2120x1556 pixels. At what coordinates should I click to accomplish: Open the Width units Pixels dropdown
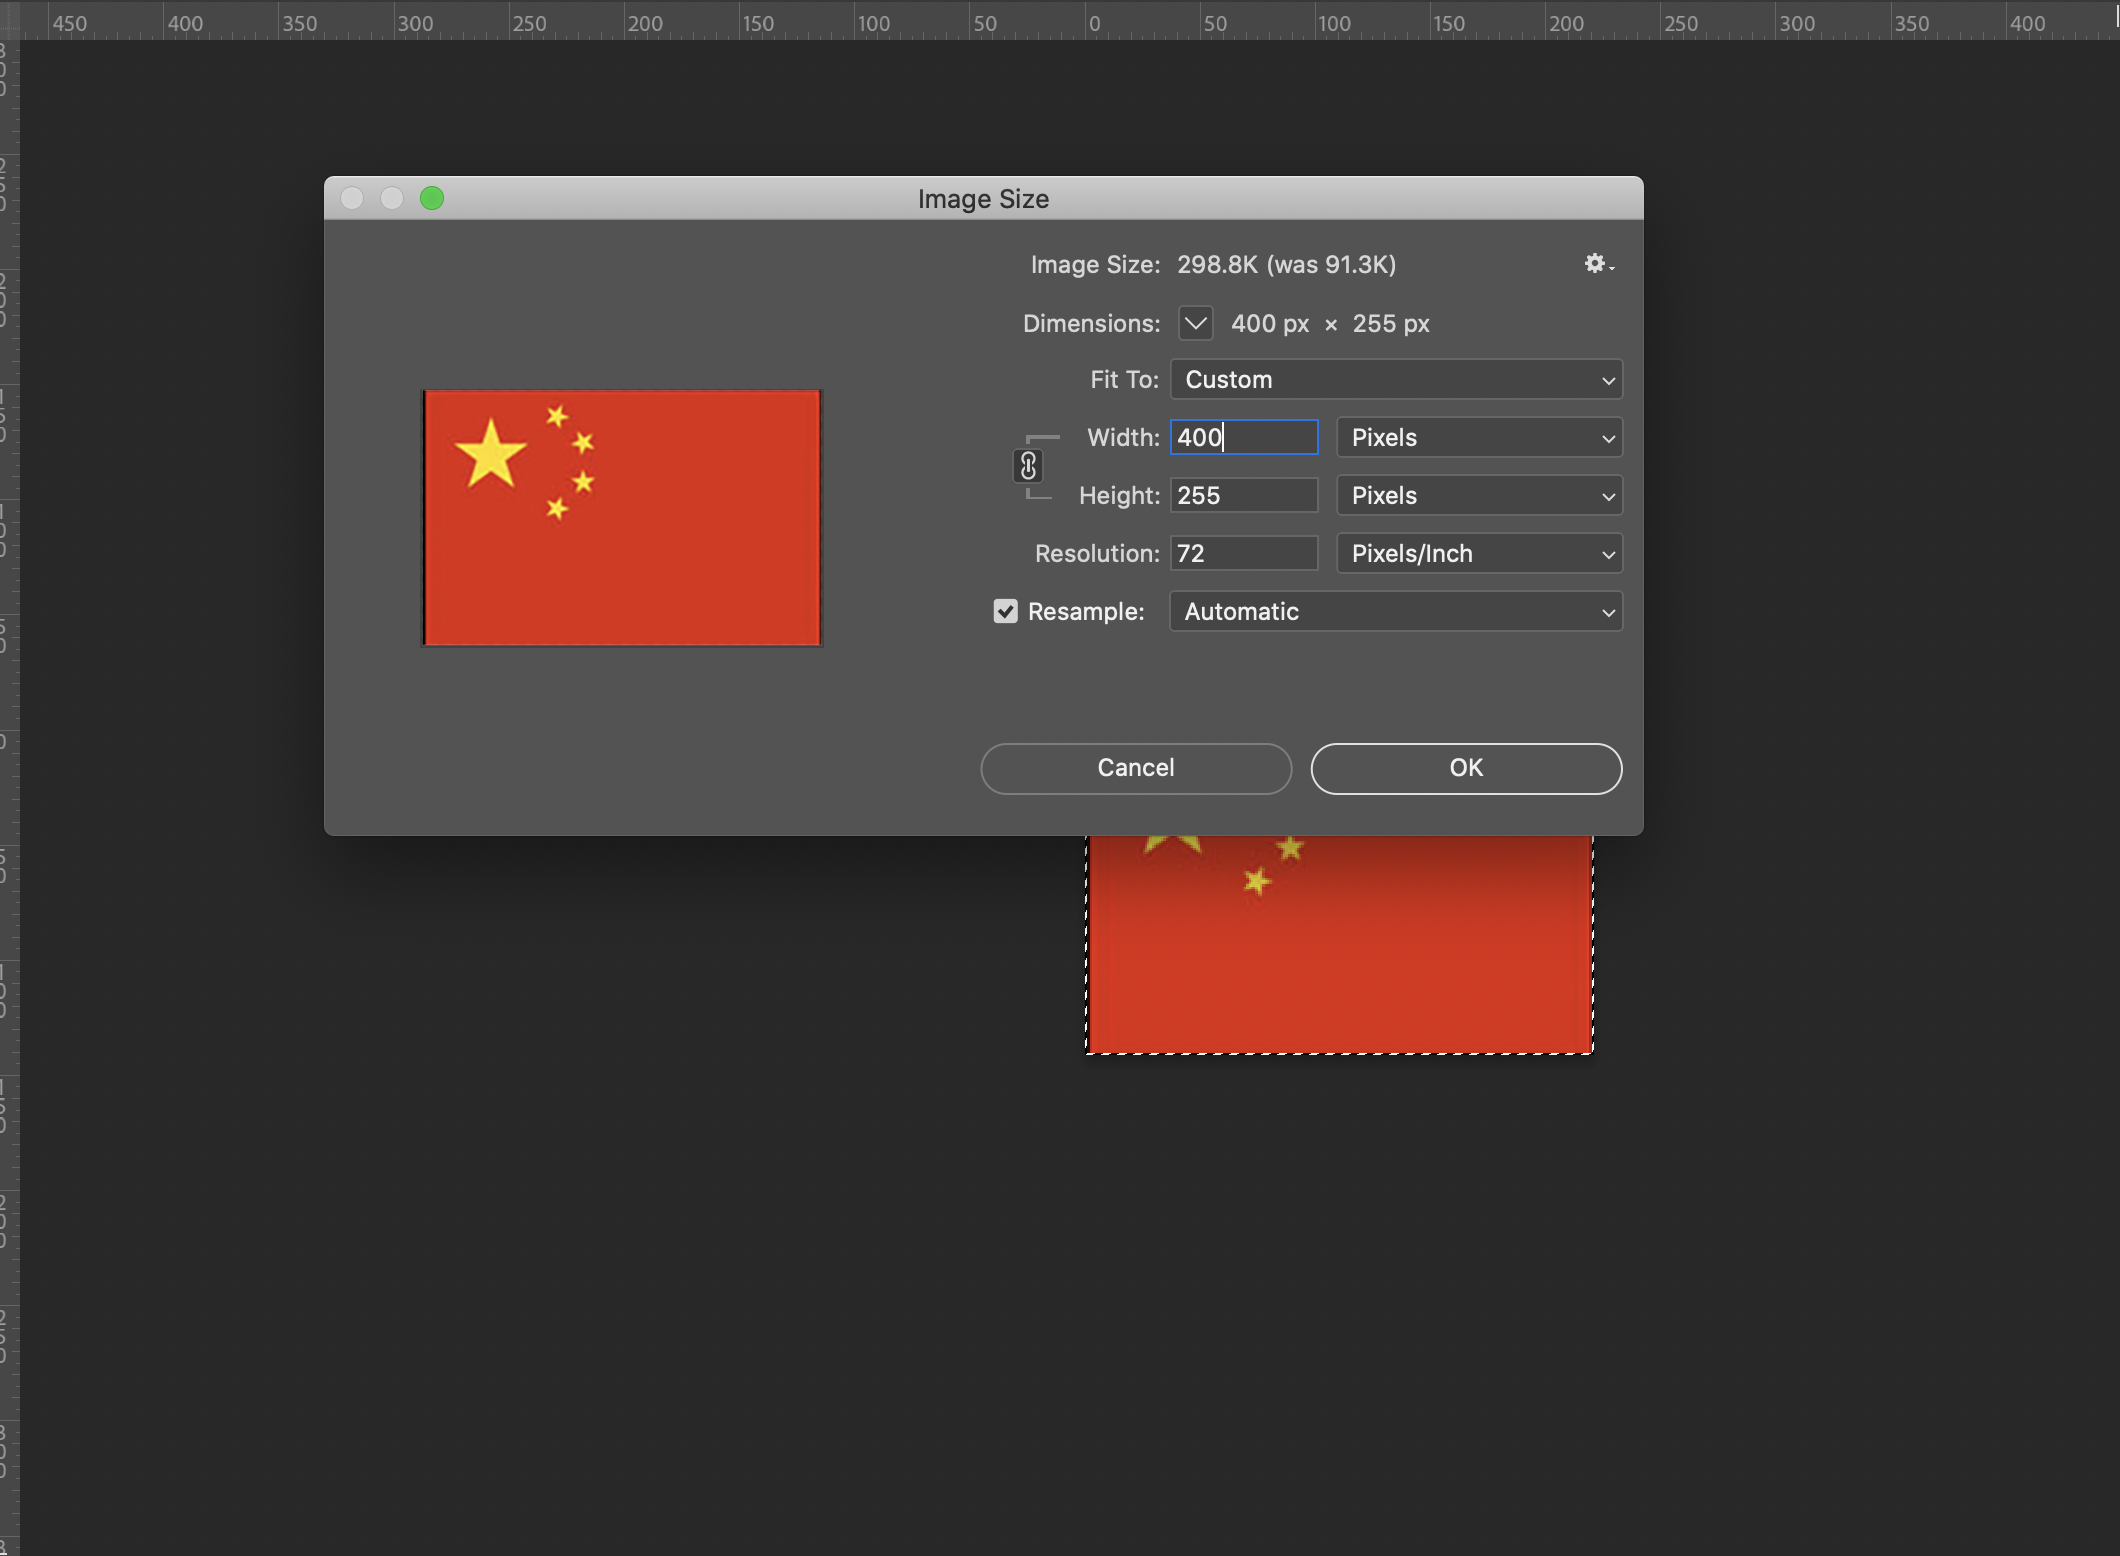point(1479,438)
